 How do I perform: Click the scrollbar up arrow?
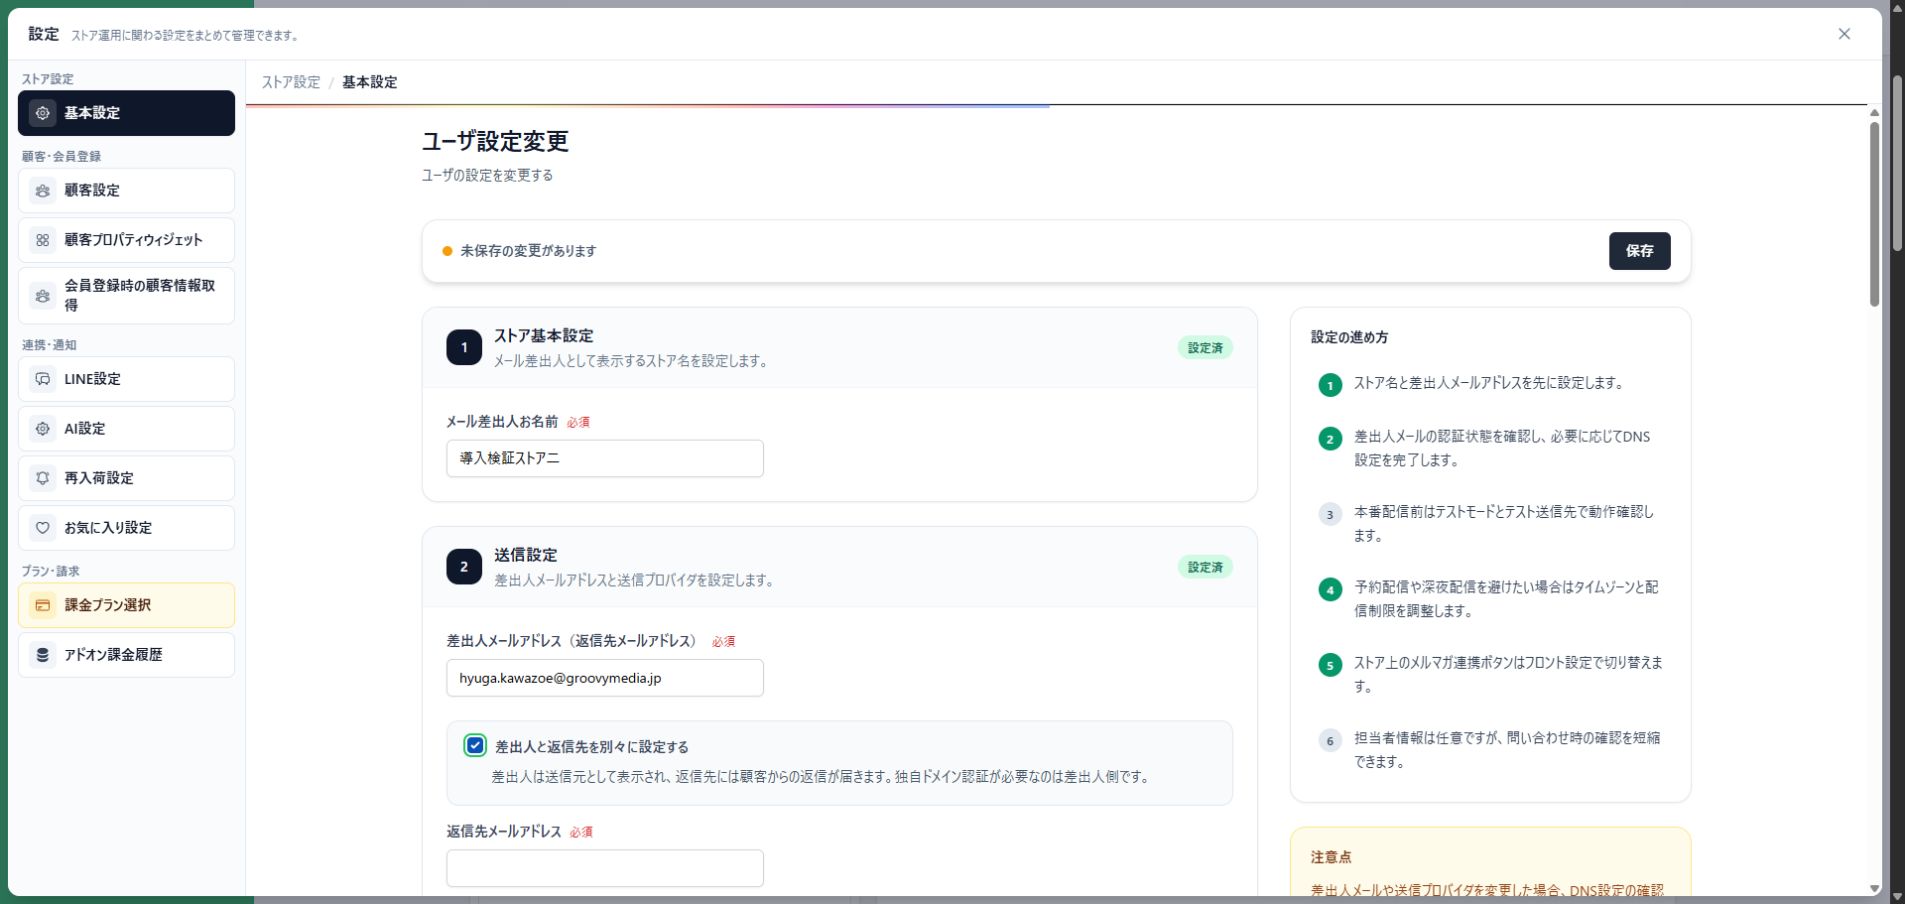pyautogui.click(x=1874, y=113)
